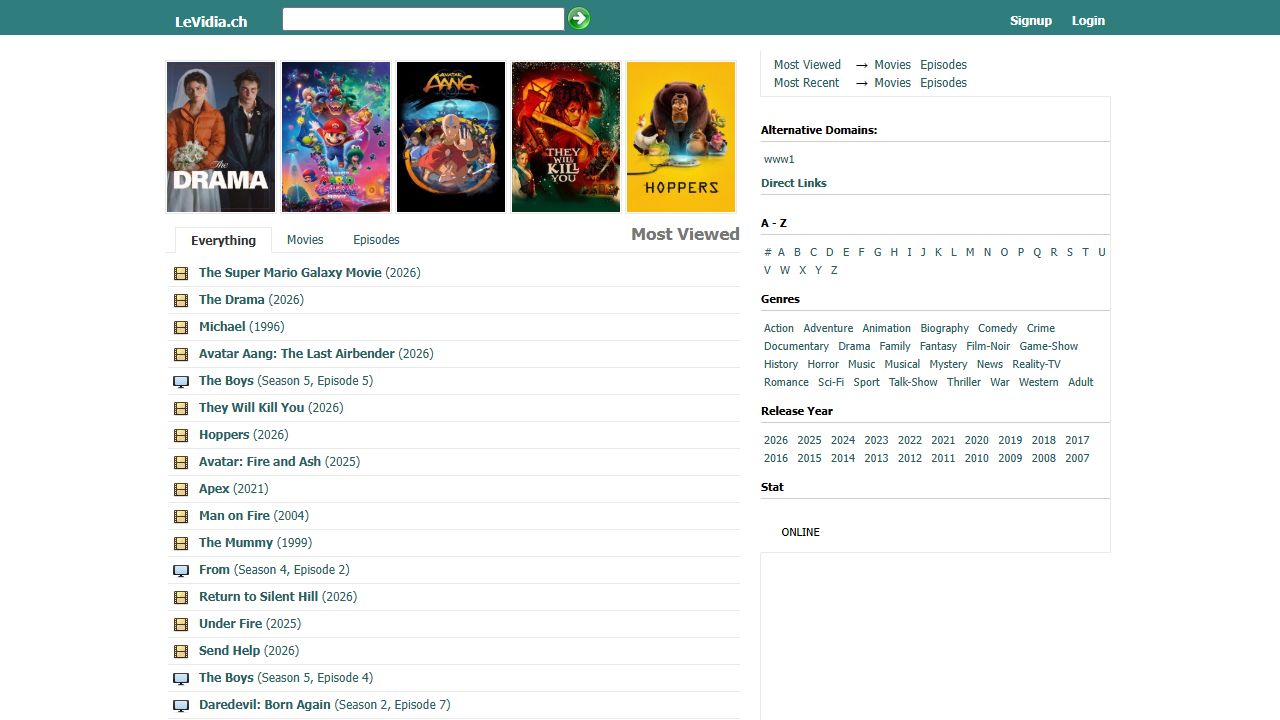Browse titles starting with letter M
The width and height of the screenshot is (1280, 720).
coord(969,252)
